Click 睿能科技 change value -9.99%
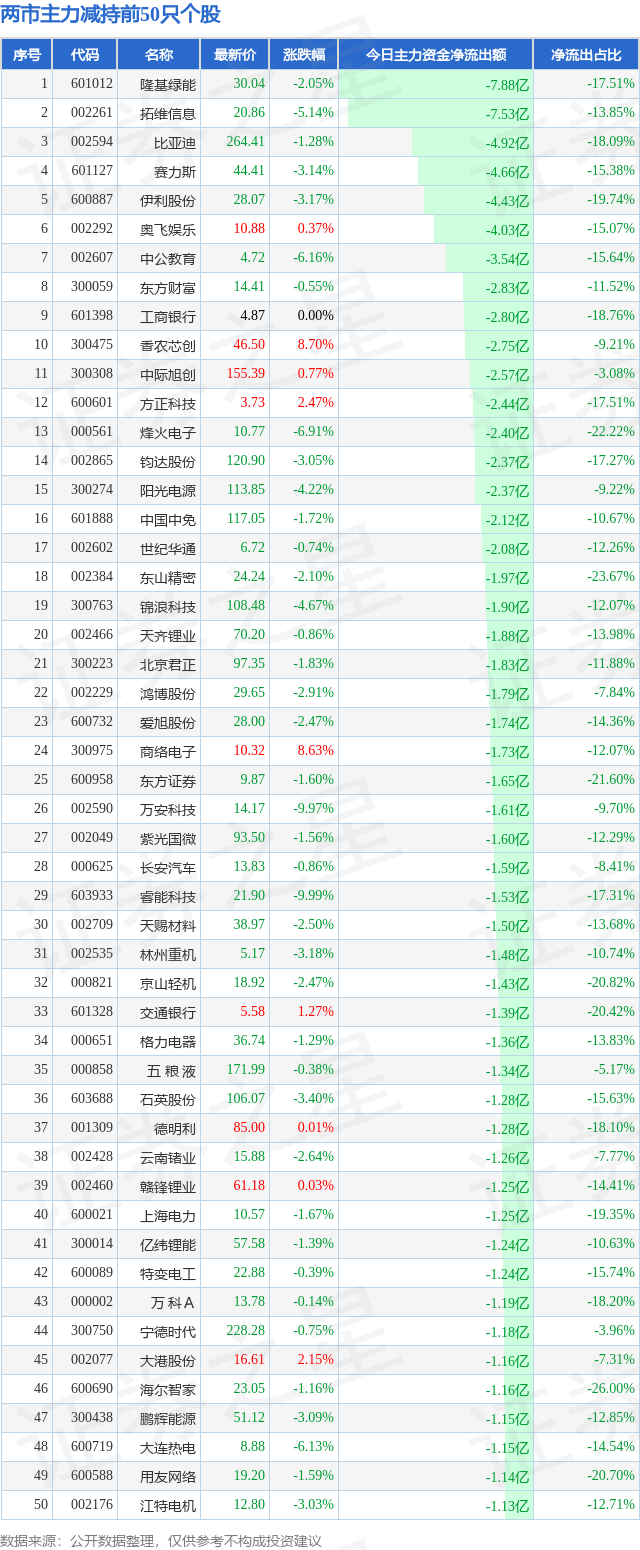Viewport: 640px width, 1550px height. pyautogui.click(x=314, y=896)
